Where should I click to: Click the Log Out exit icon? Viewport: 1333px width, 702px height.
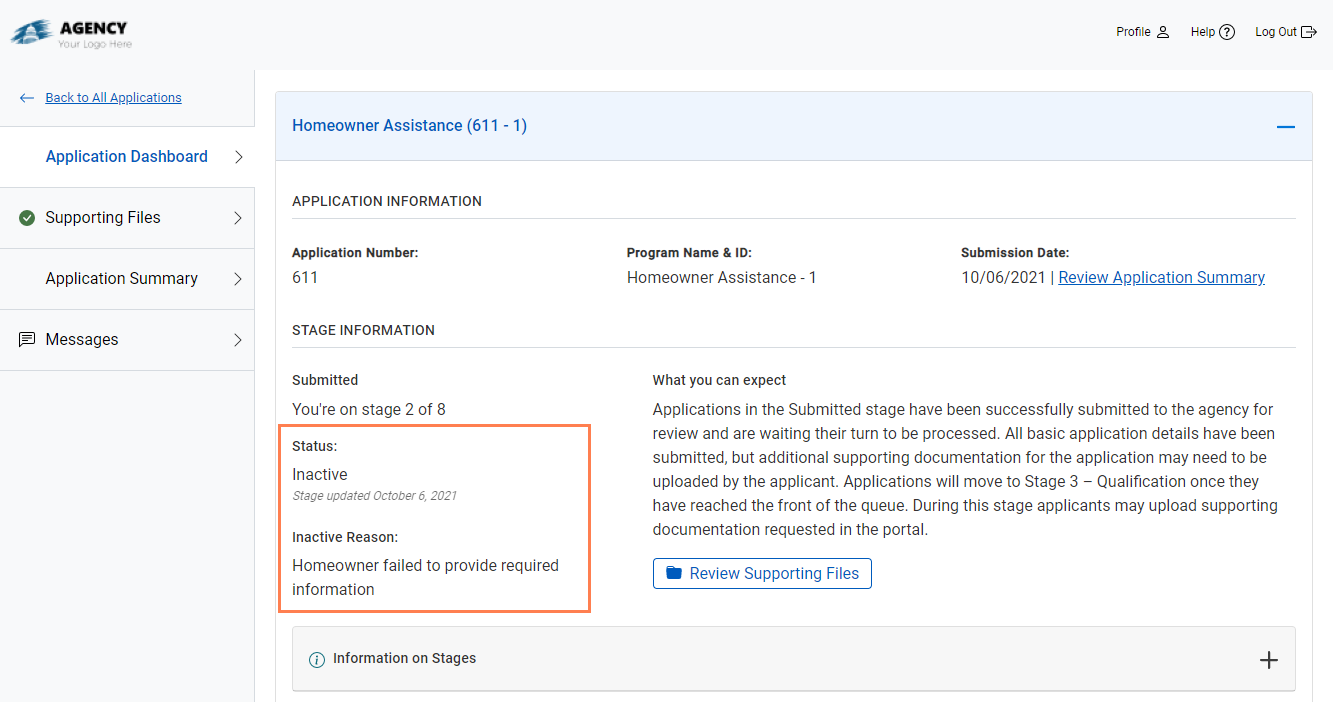[x=1309, y=32]
